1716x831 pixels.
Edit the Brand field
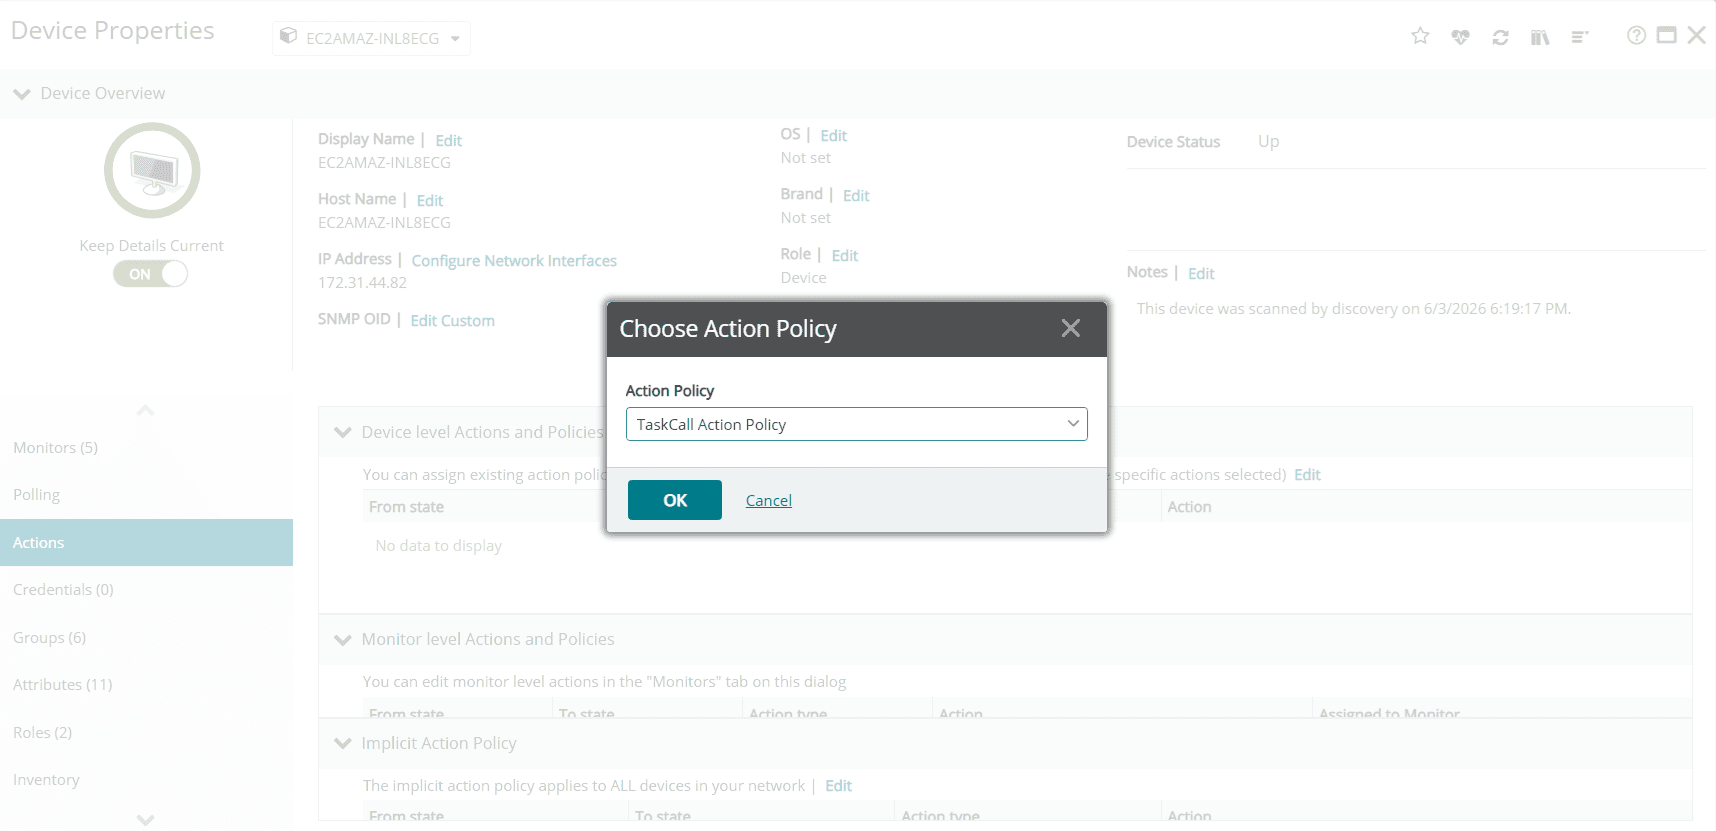(x=856, y=195)
